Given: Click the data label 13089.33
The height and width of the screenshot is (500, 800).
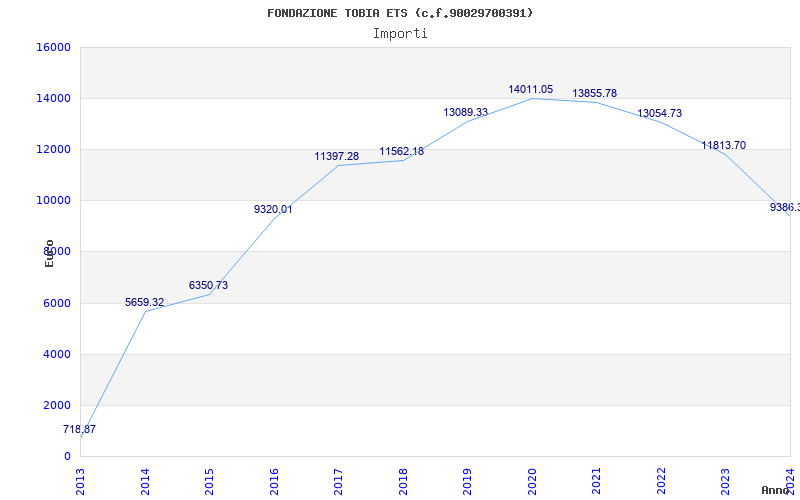Looking at the screenshot, I should pos(465,113).
